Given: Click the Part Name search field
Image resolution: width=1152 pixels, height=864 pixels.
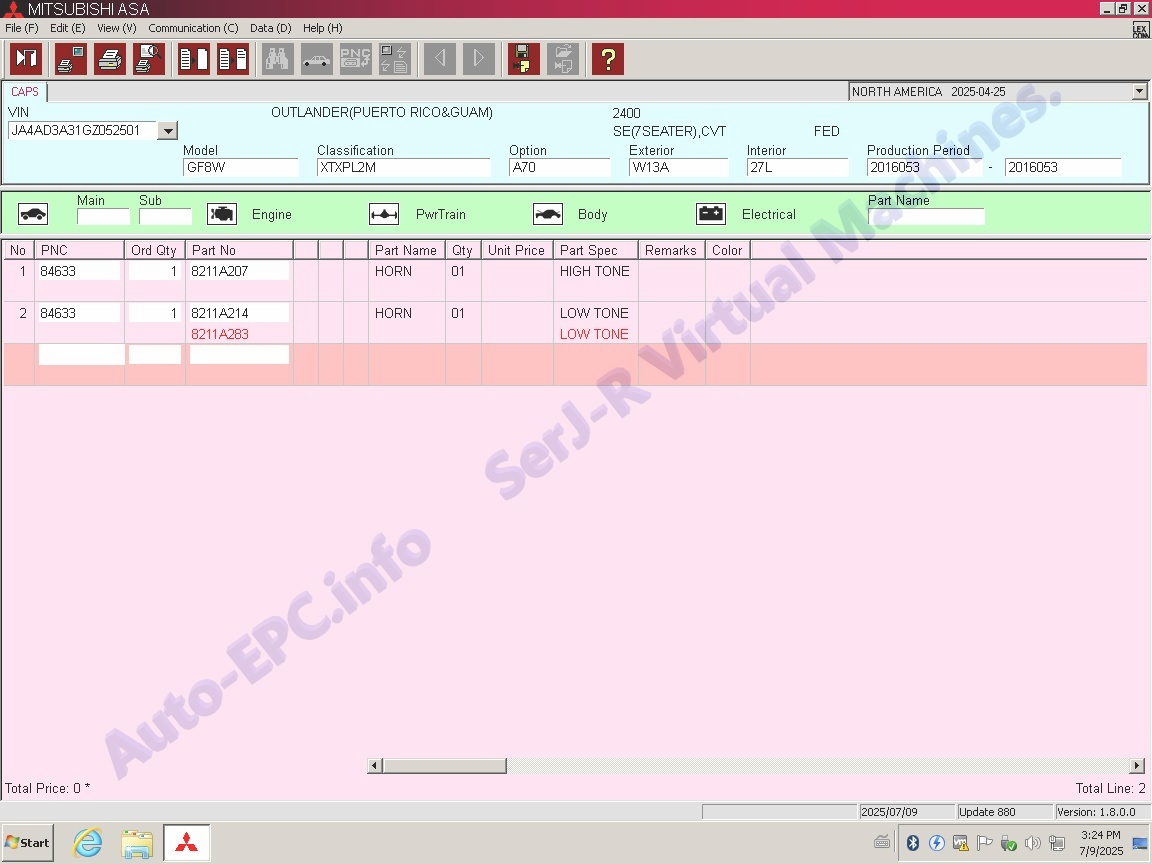Looking at the screenshot, I should 926,217.
